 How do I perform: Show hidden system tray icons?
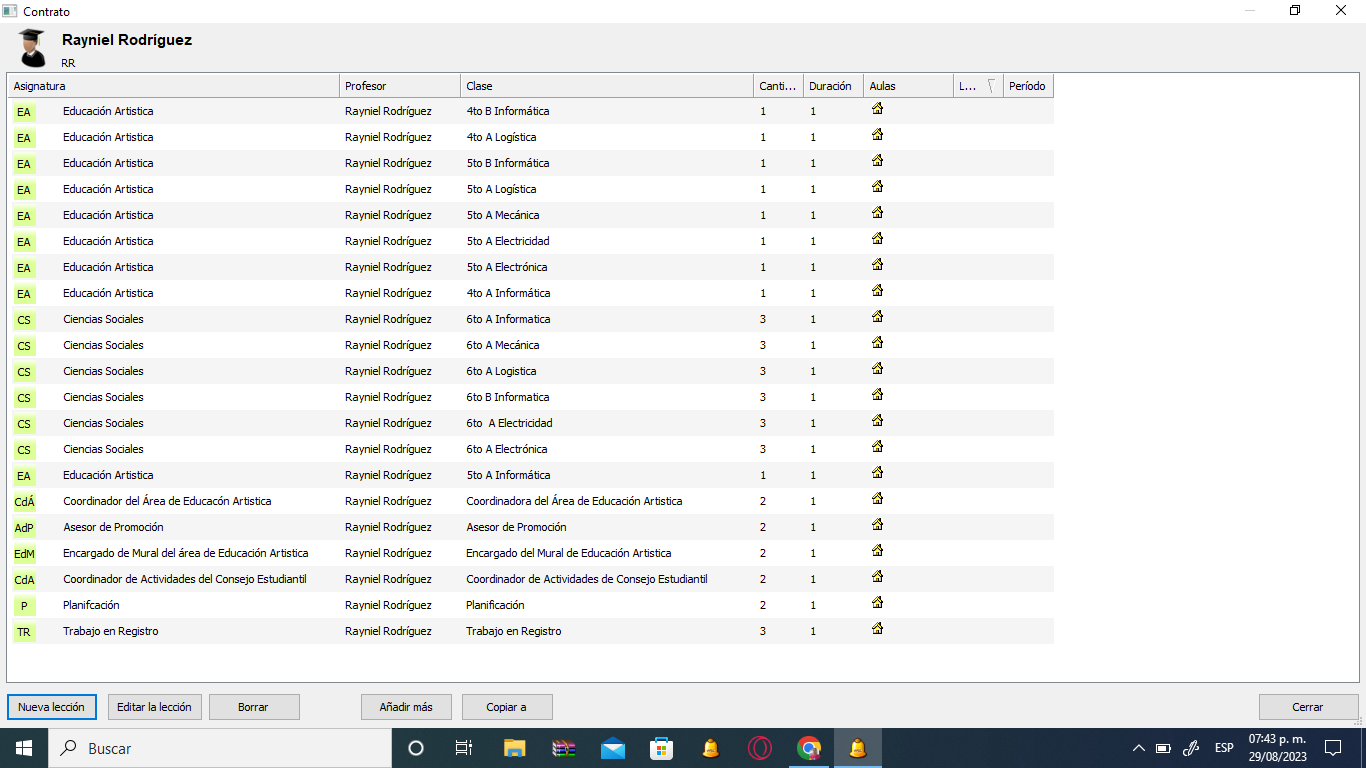tap(1138, 748)
